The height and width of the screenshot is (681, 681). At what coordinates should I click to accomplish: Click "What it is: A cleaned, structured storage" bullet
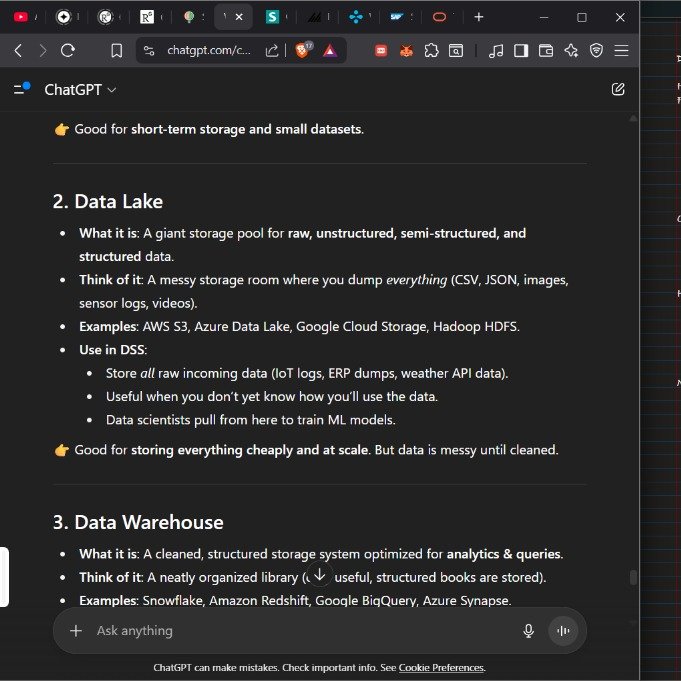(x=321, y=554)
